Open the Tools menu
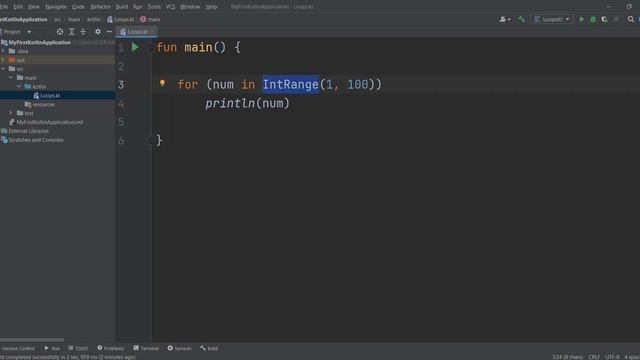 point(154,7)
